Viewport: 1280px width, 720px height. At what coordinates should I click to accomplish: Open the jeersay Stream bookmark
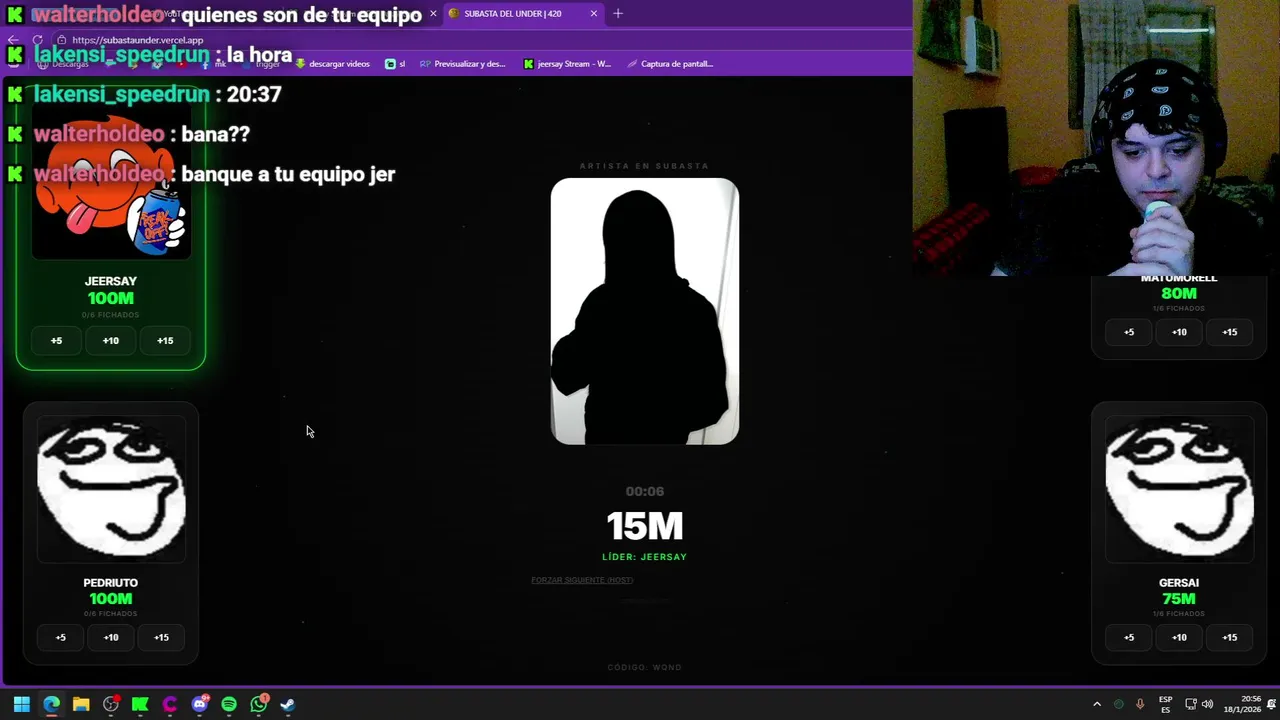coord(568,64)
